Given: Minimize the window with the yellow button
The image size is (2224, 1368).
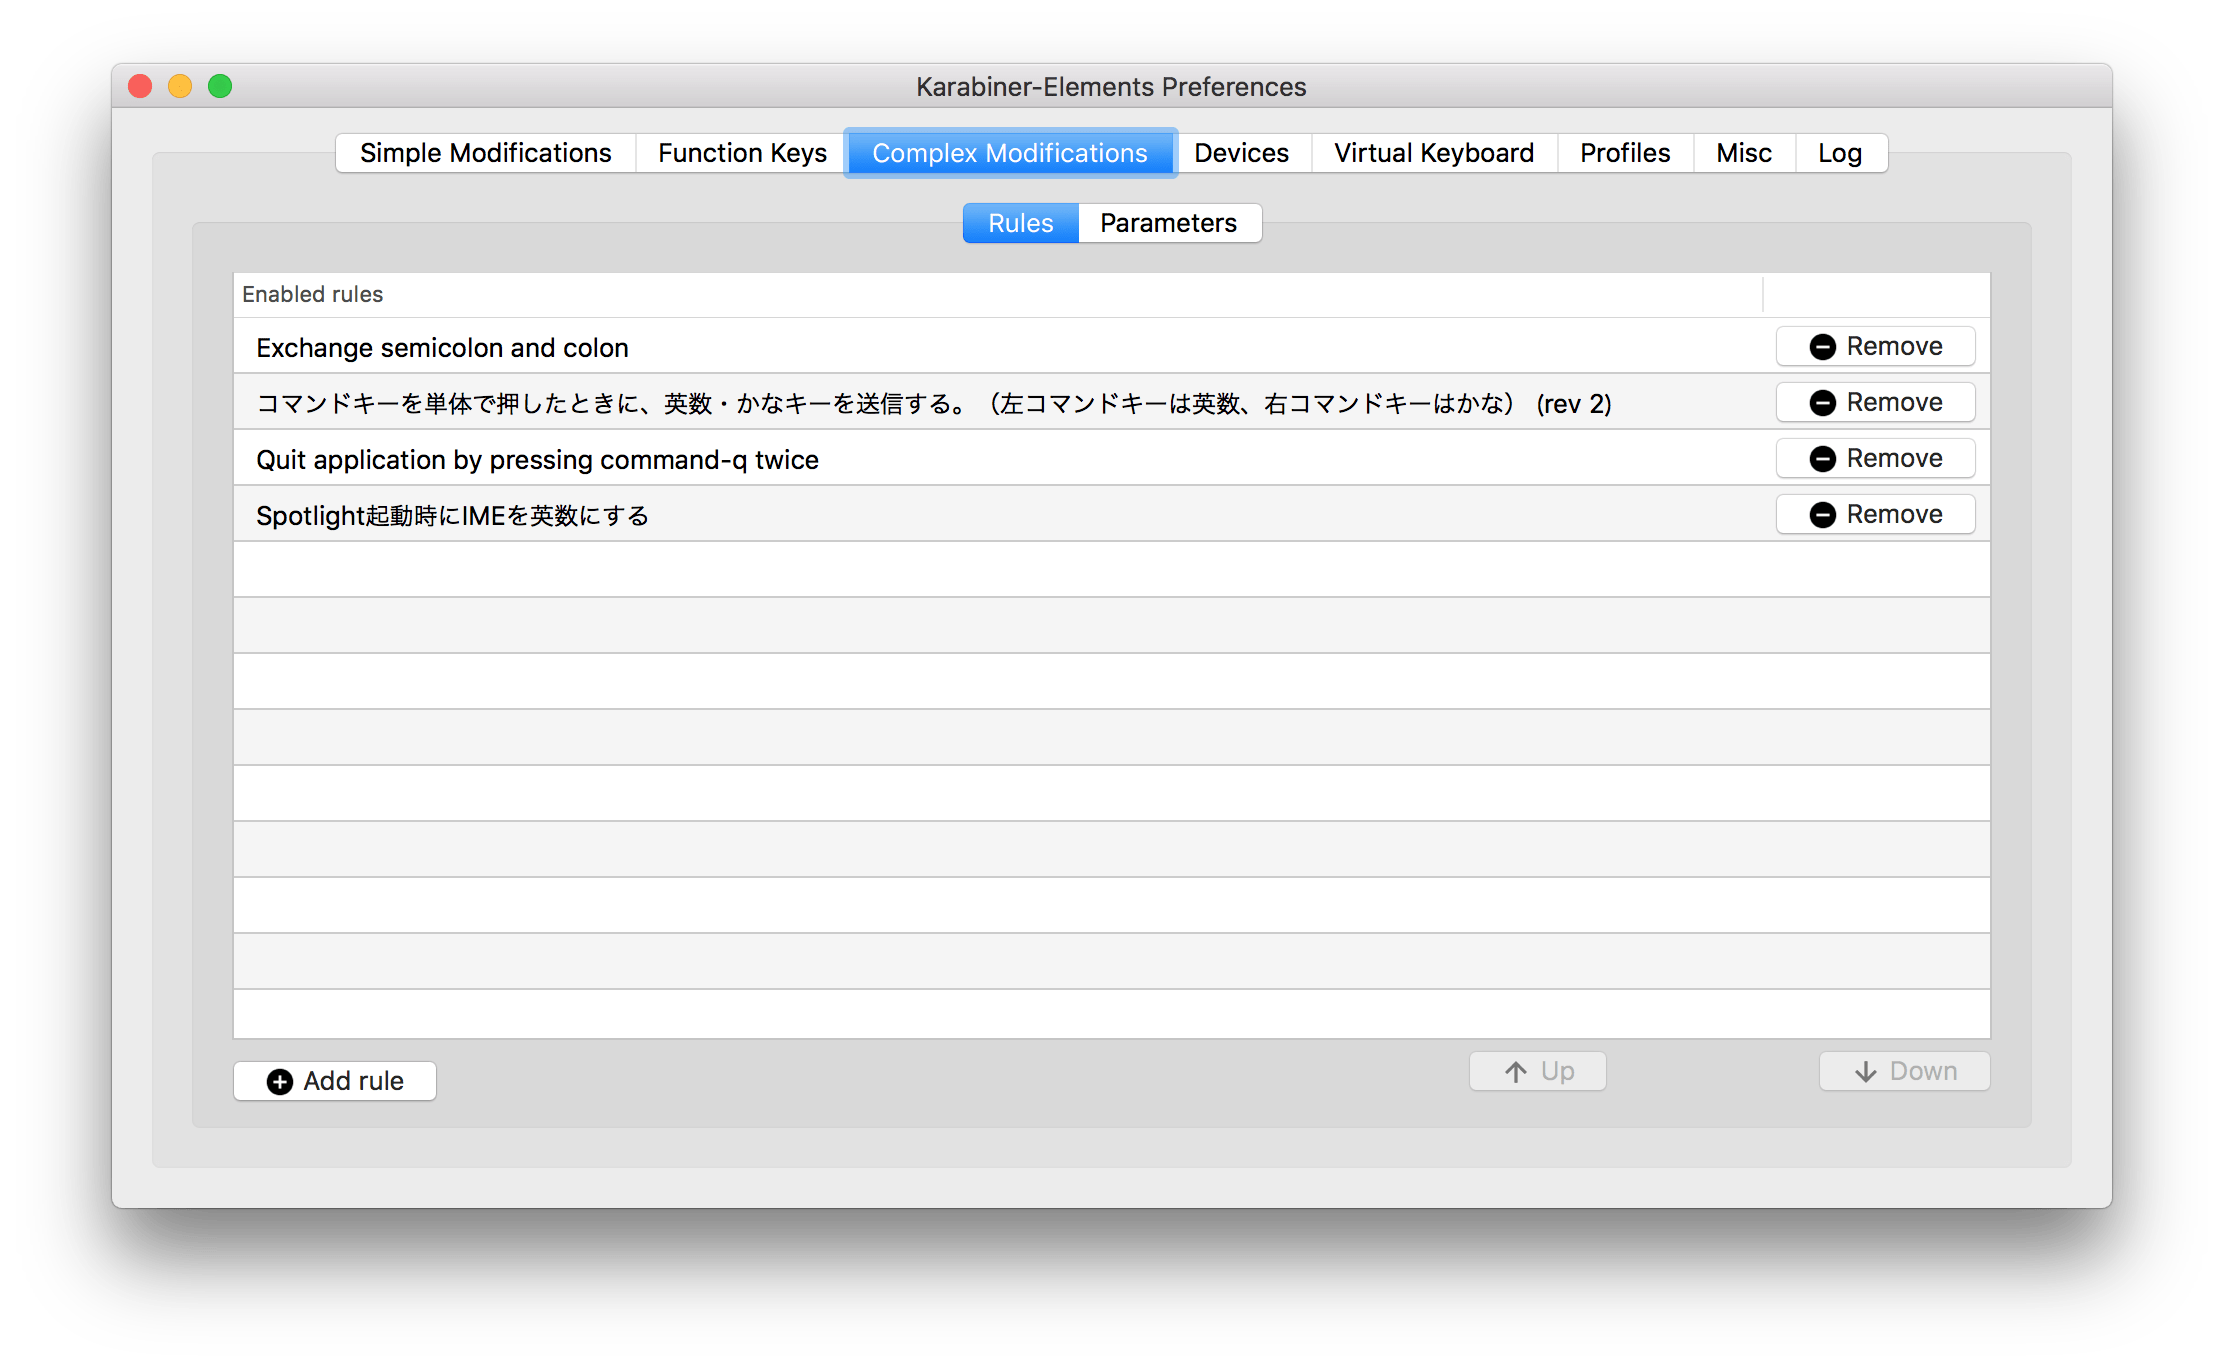Looking at the screenshot, I should click(x=180, y=86).
